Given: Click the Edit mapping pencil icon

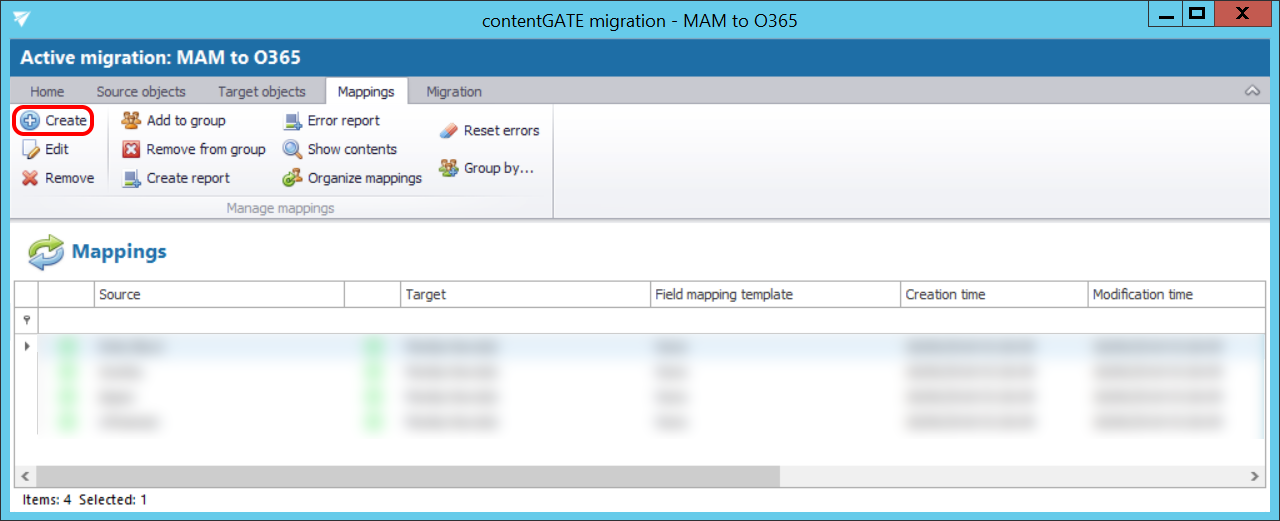Looking at the screenshot, I should click(x=30, y=149).
